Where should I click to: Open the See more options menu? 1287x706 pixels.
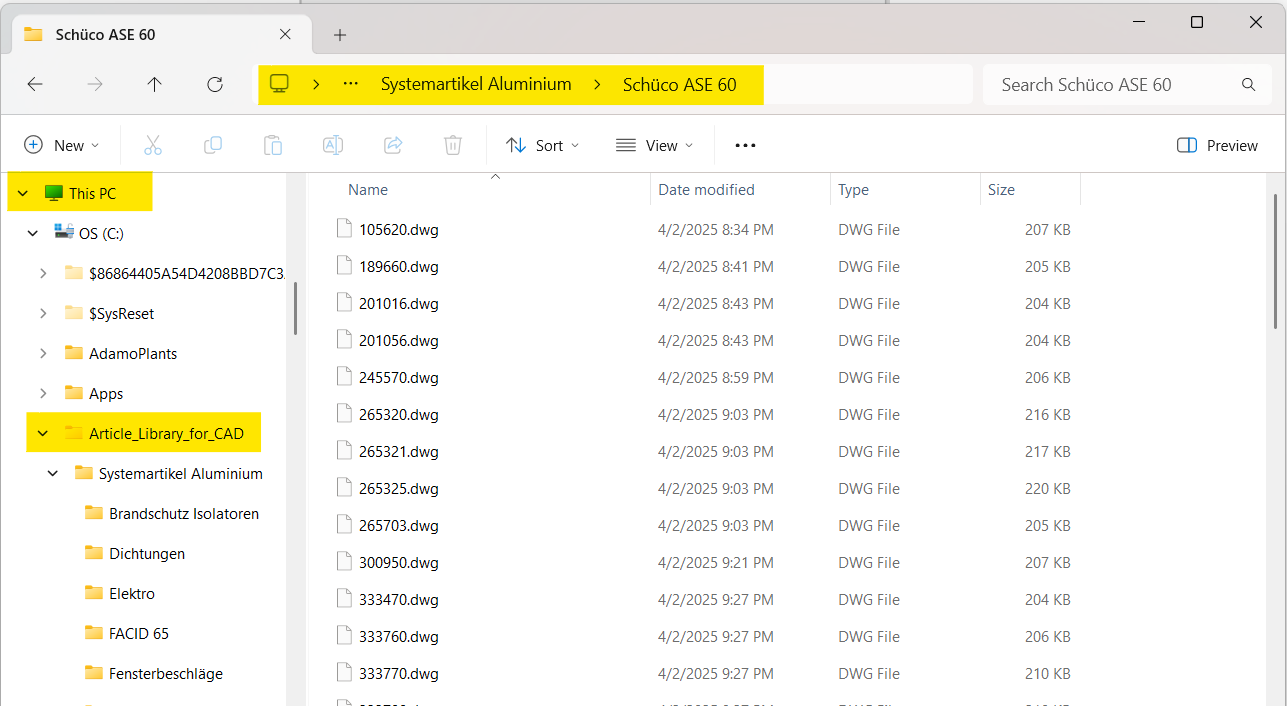(745, 146)
